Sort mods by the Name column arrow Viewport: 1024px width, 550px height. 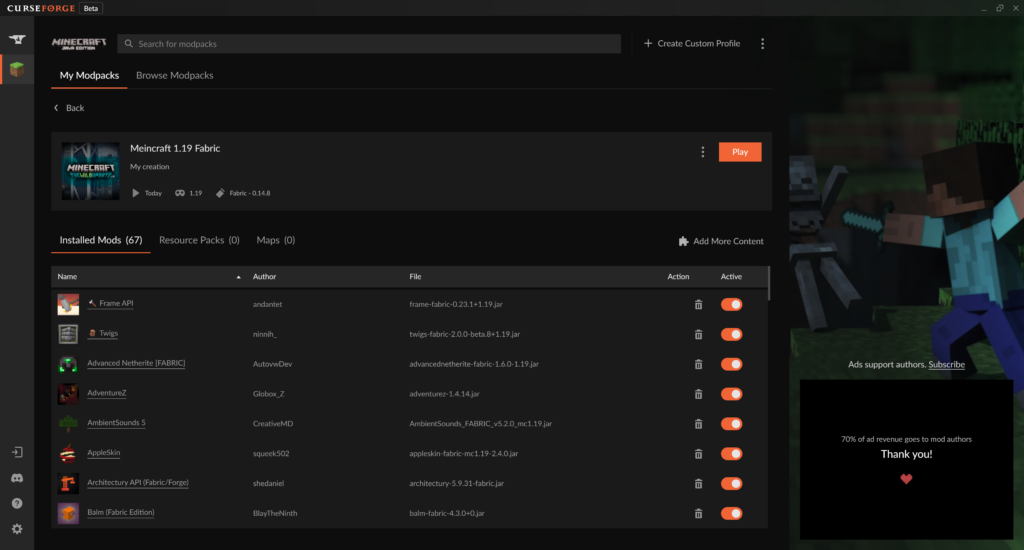(x=238, y=277)
